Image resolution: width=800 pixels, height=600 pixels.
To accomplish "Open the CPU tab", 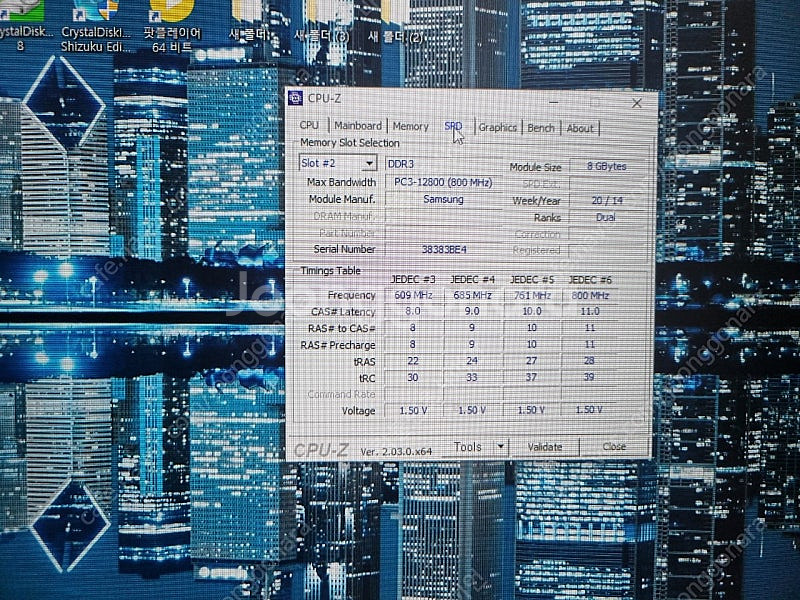I will click(309, 125).
